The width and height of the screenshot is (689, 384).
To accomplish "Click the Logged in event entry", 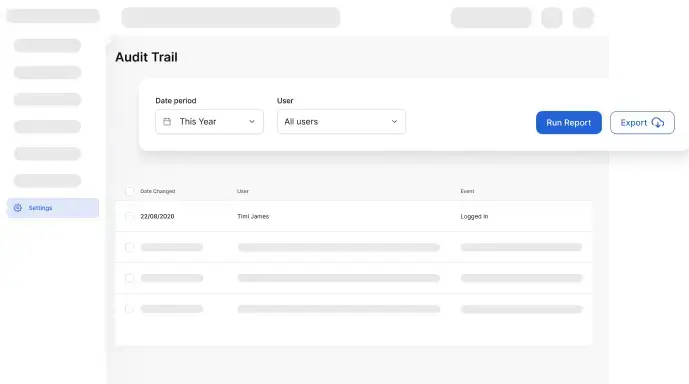I will point(474,216).
